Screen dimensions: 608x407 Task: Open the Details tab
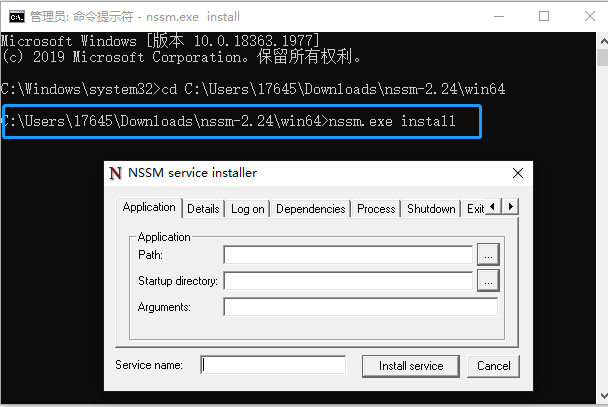pos(203,209)
